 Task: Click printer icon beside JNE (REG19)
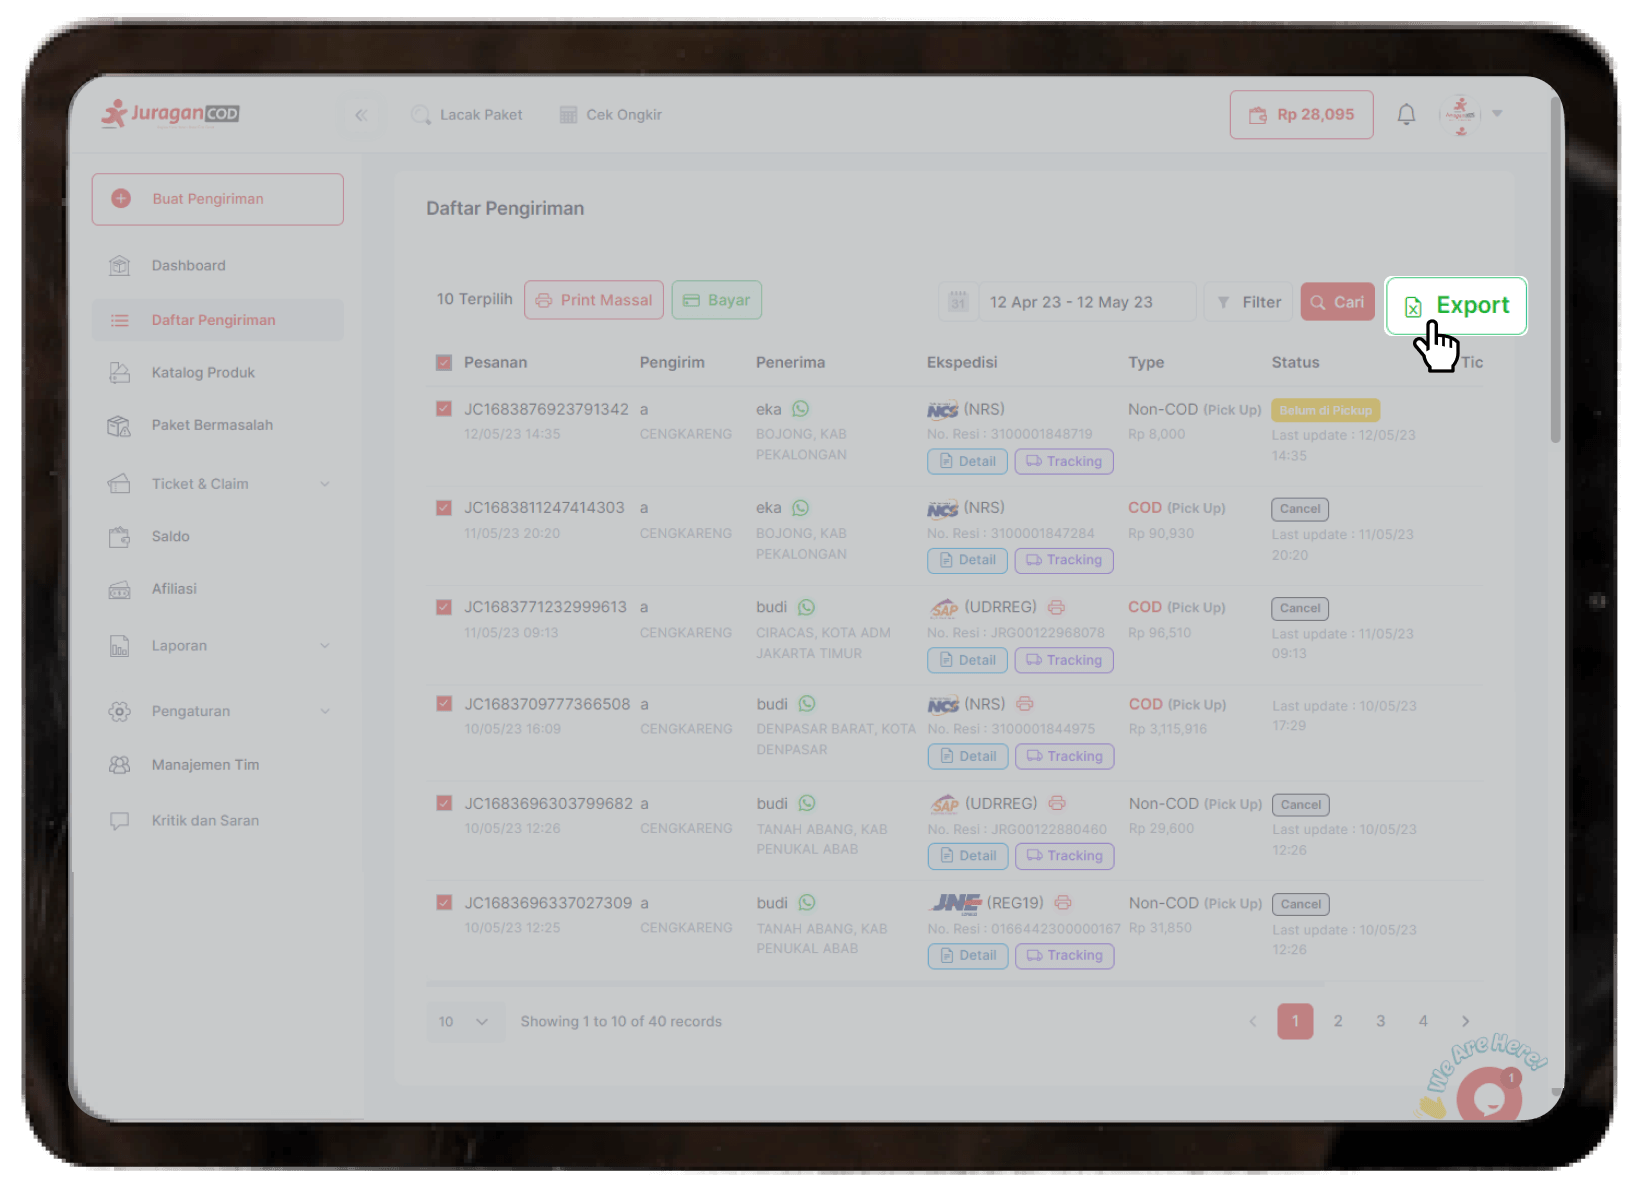(1063, 903)
